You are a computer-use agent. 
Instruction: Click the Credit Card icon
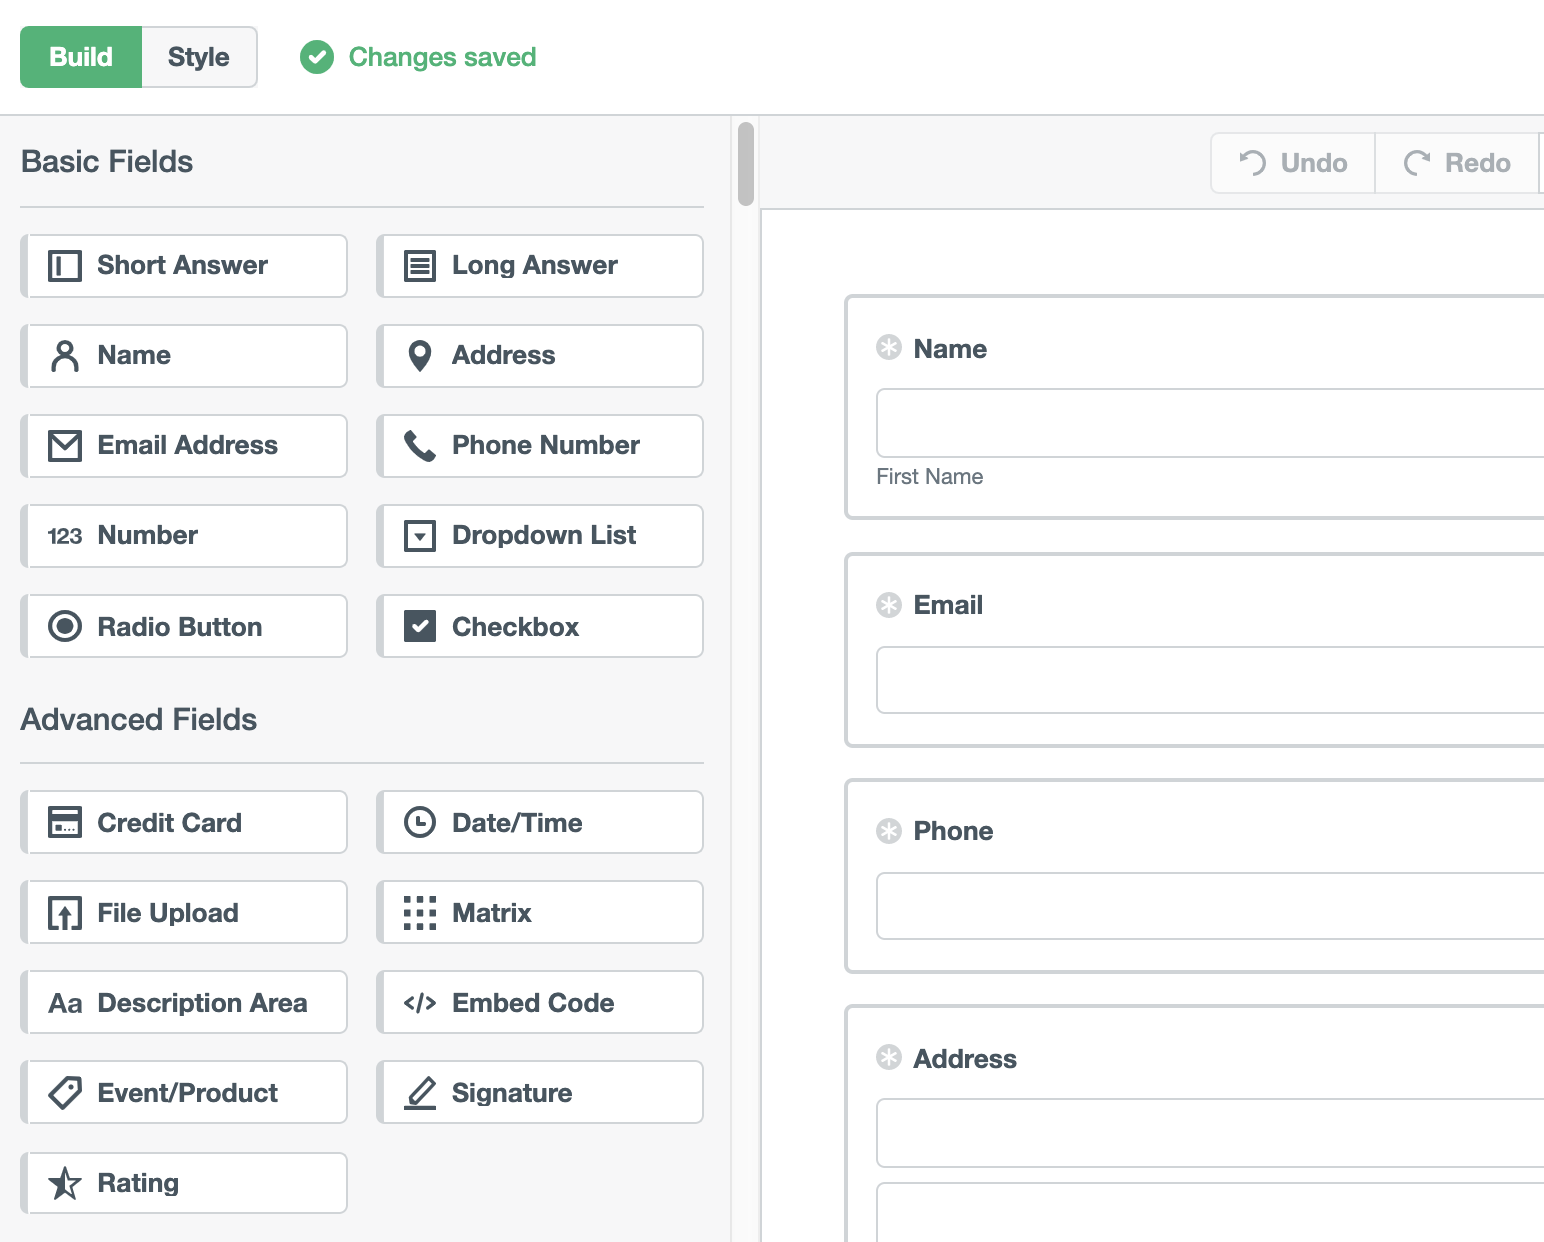pos(64,822)
